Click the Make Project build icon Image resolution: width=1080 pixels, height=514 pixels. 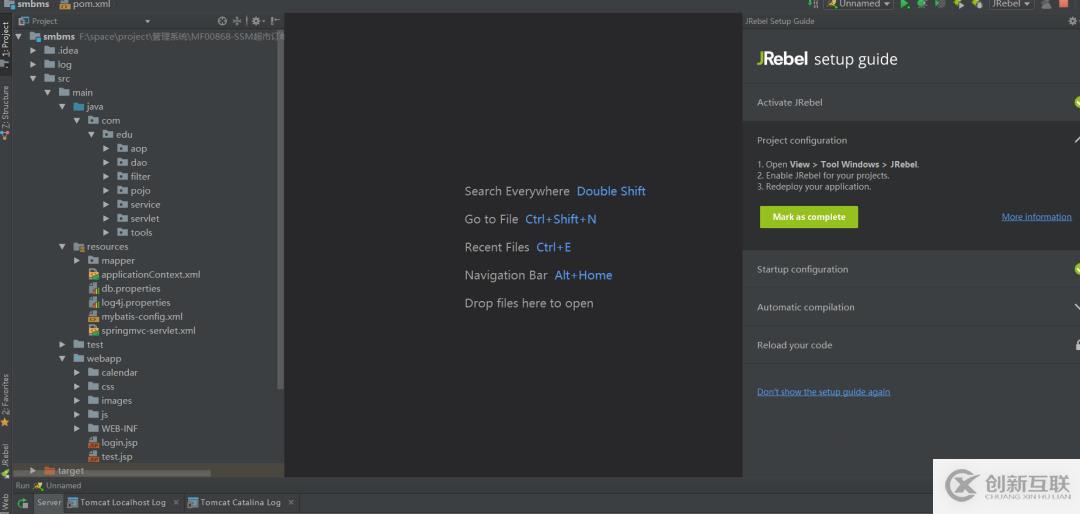coord(813,4)
